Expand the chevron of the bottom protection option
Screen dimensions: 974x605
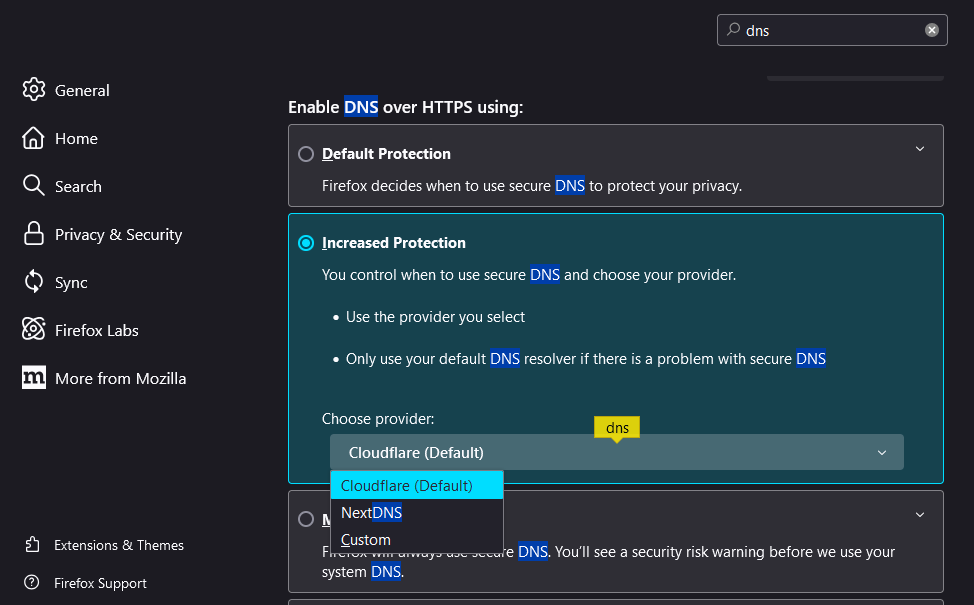coord(920,514)
